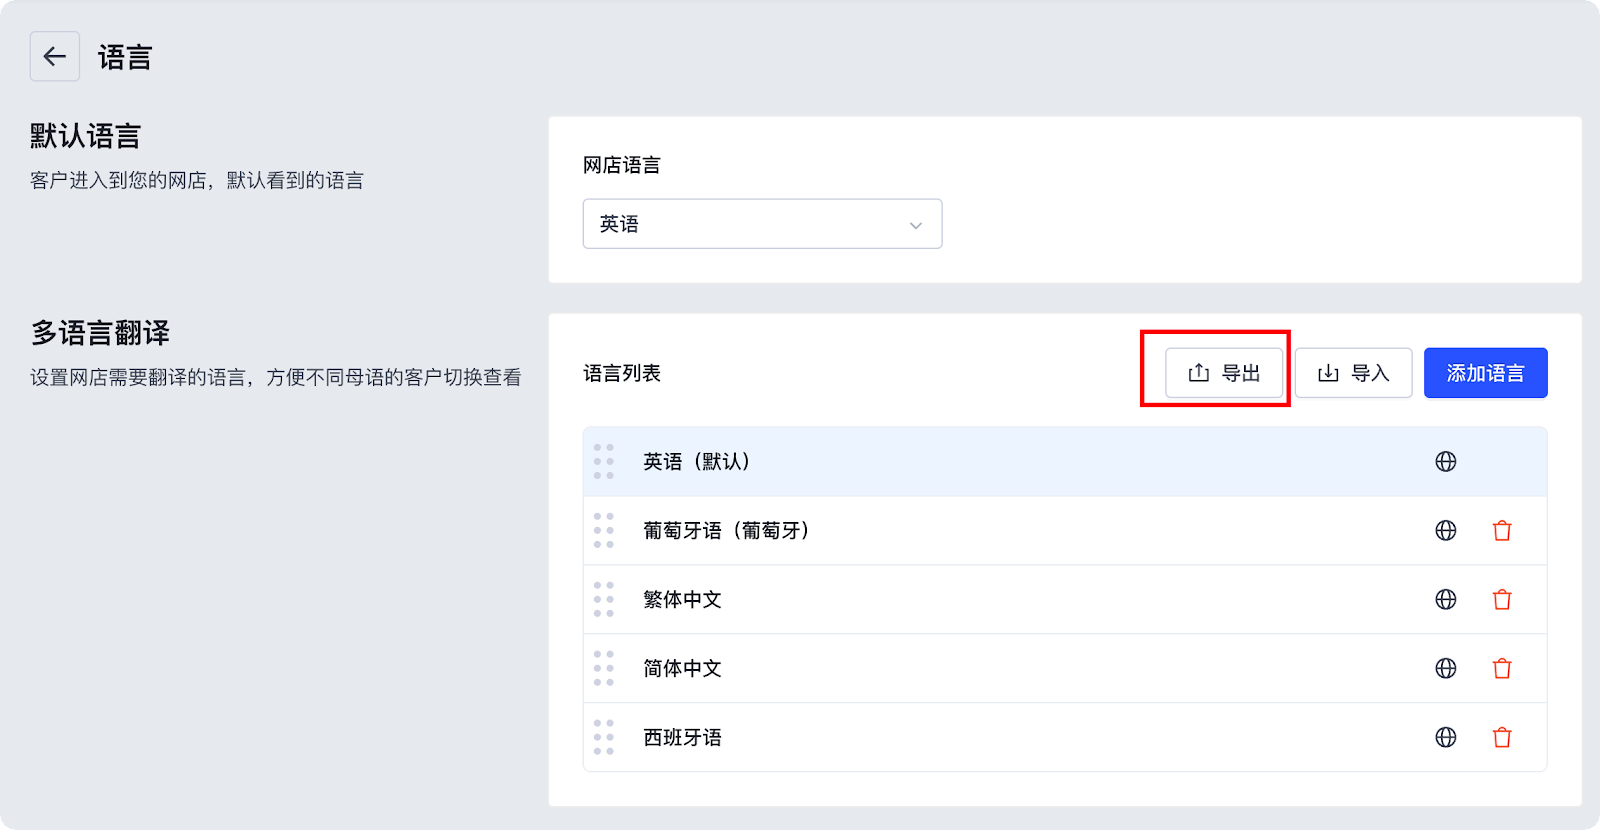Click the drag handle beside 简体中文
Viewport: 1600px width, 830px height.
(x=604, y=669)
